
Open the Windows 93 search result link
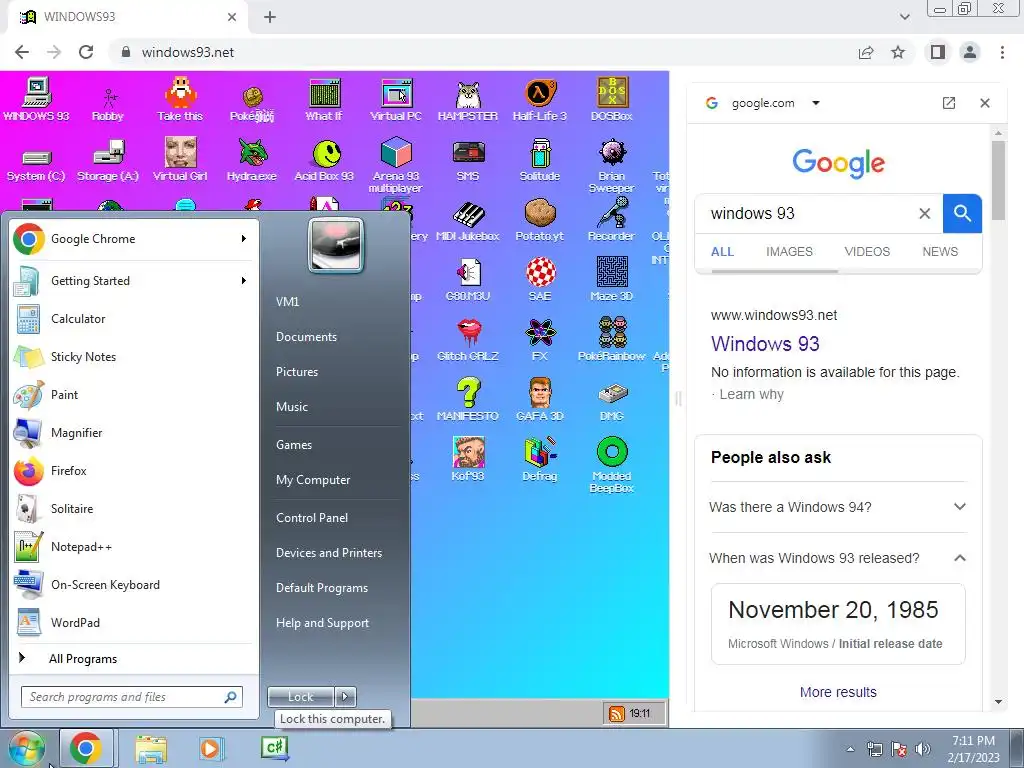[765, 344]
